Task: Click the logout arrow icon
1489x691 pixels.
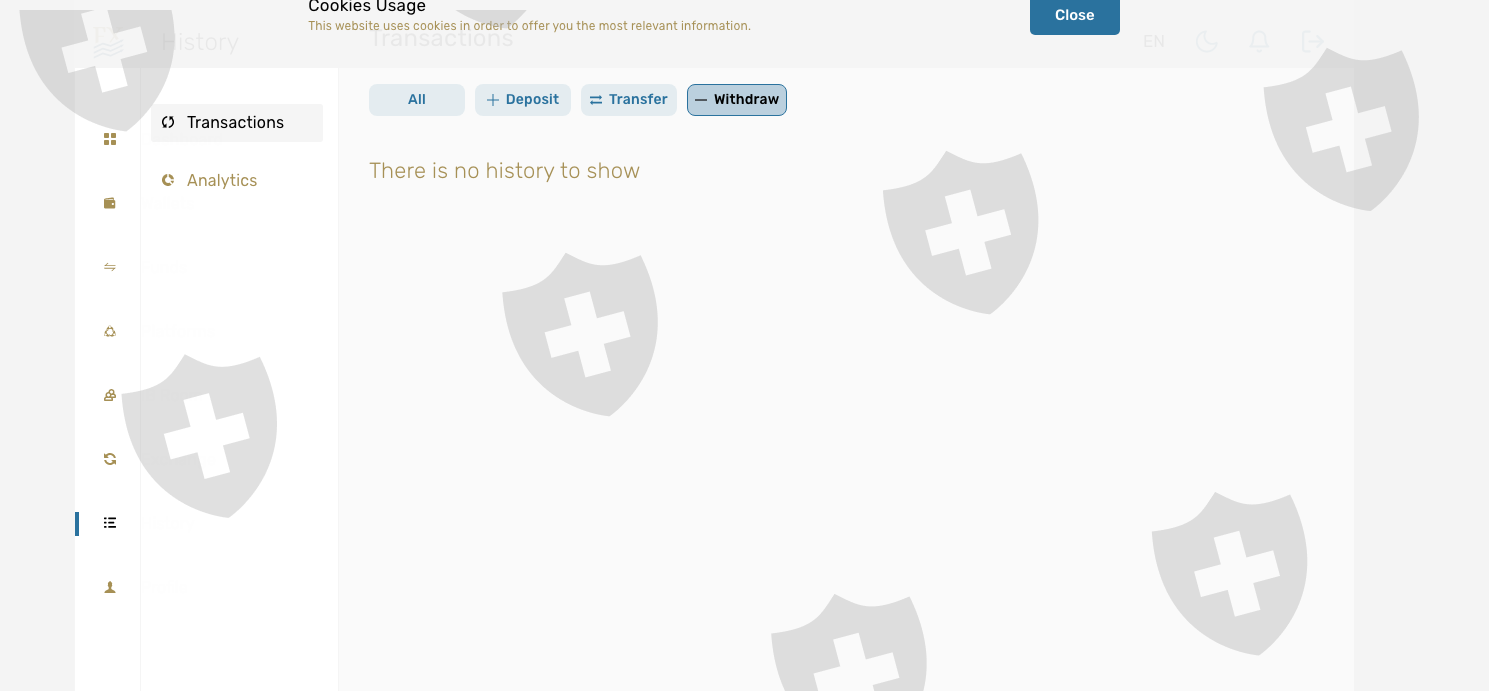Action: (1313, 41)
